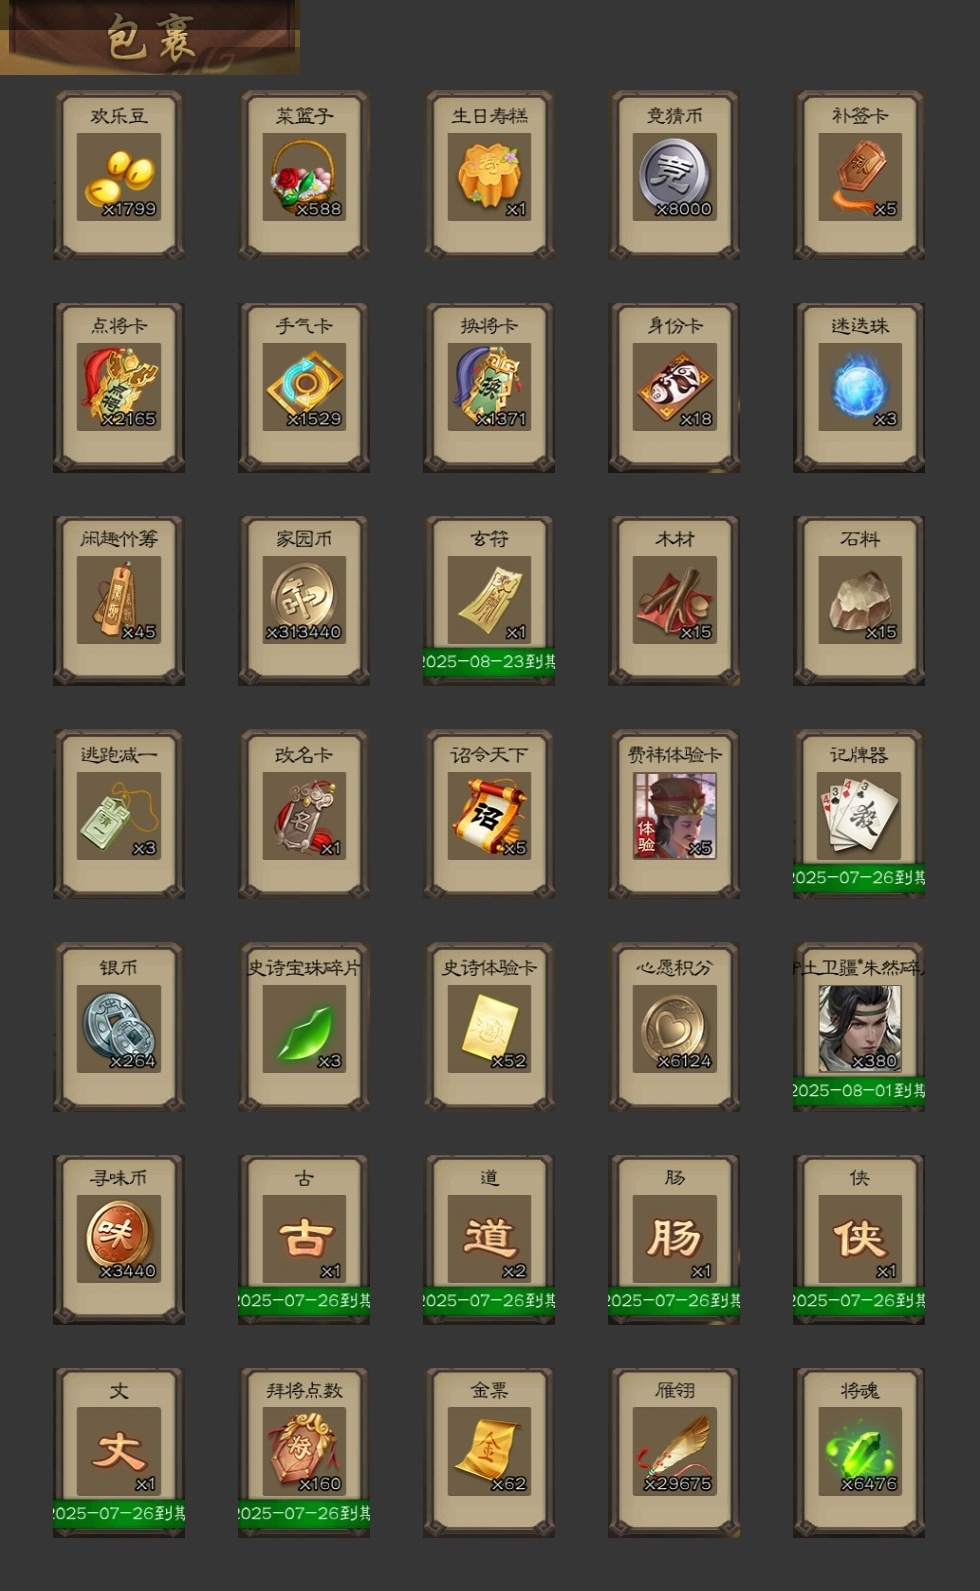980x1591 pixels.
Task: Click the 记牌器 playing cards item
Action: pos(859,814)
